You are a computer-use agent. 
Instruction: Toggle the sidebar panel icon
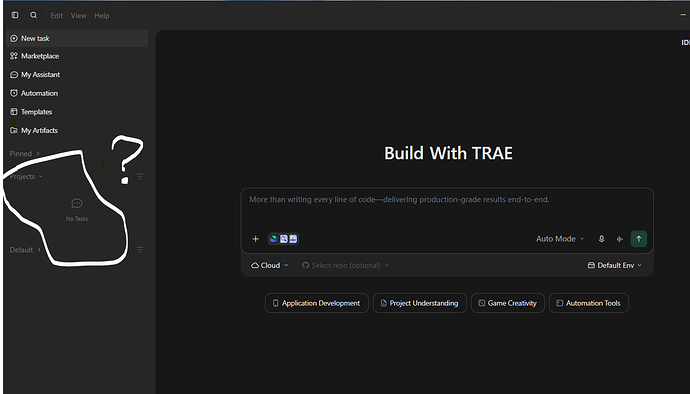tap(15, 15)
